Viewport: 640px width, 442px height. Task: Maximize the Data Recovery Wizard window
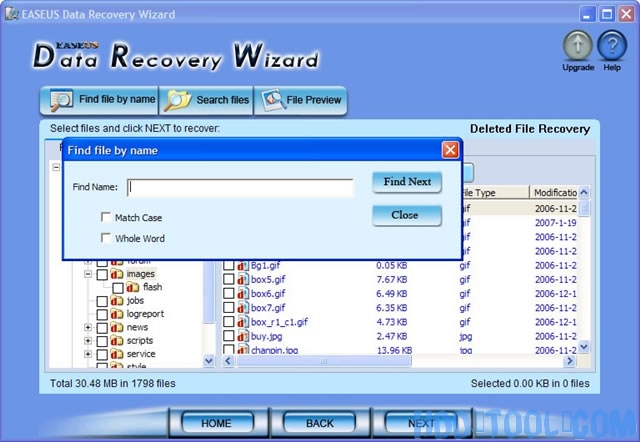point(607,15)
